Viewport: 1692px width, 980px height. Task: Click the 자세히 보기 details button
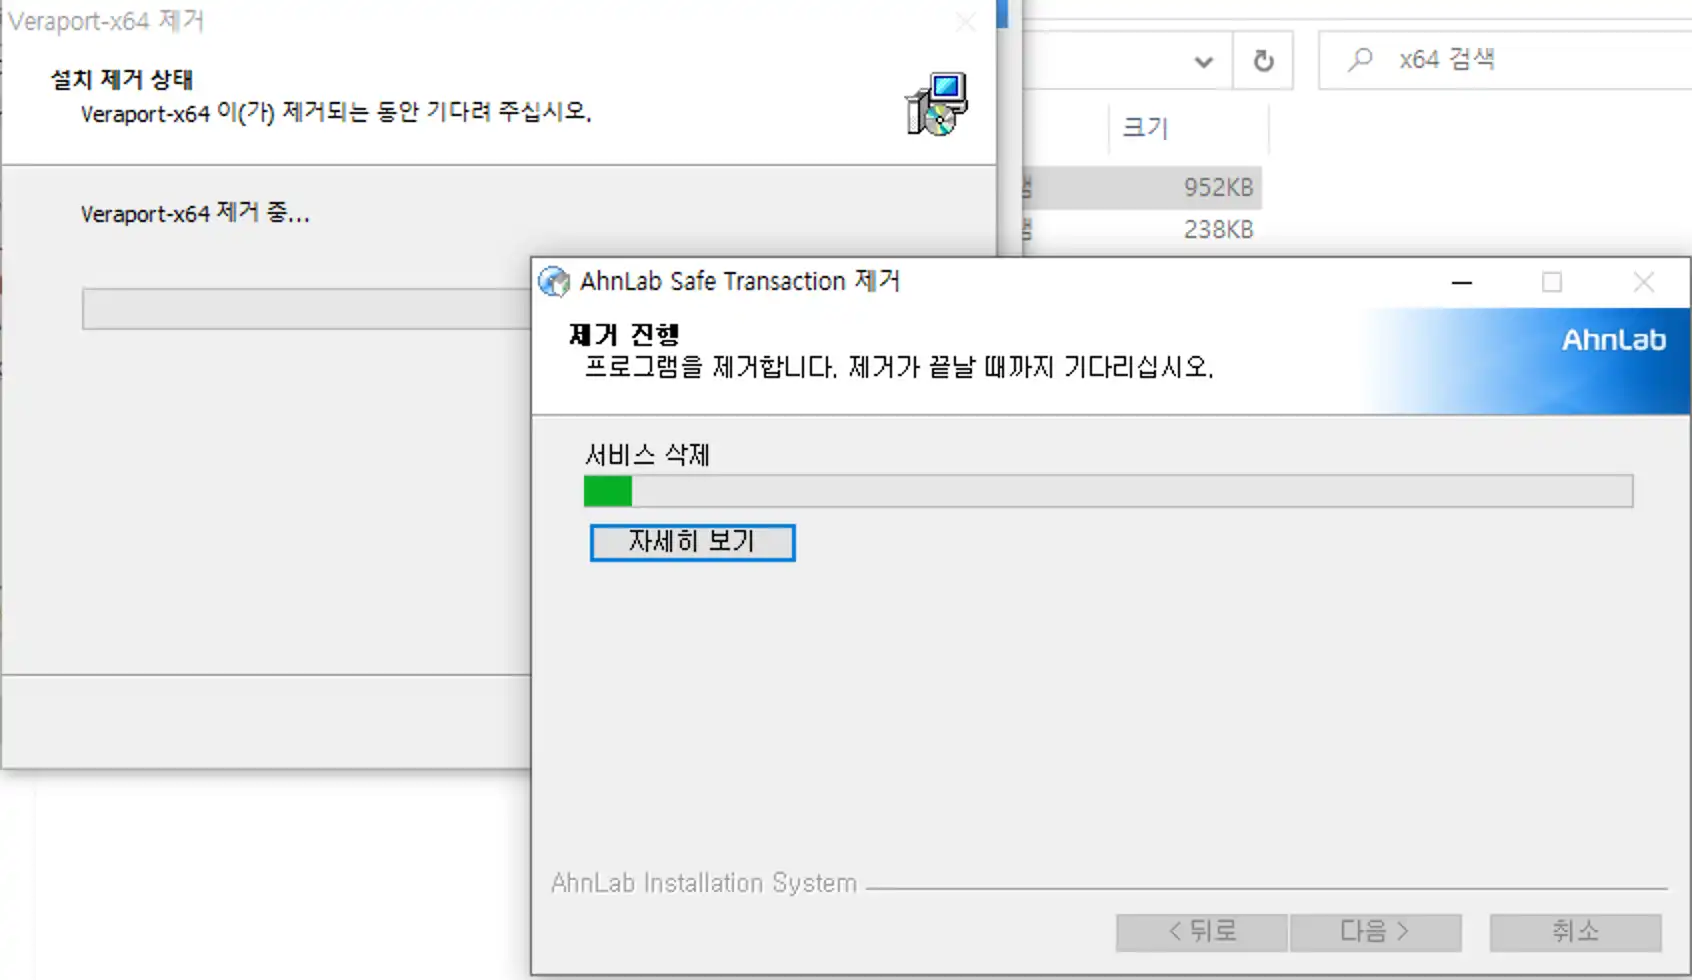(x=692, y=542)
